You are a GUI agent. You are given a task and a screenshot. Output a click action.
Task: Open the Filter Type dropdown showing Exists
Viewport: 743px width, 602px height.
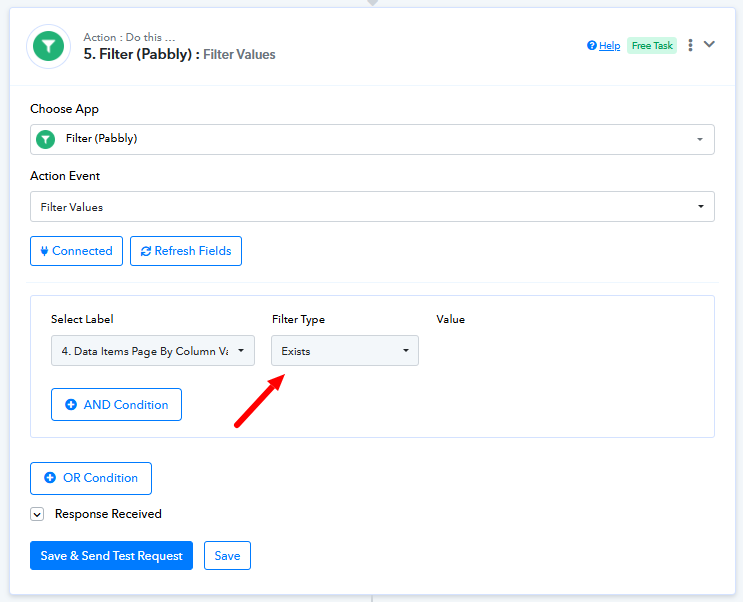pos(344,351)
